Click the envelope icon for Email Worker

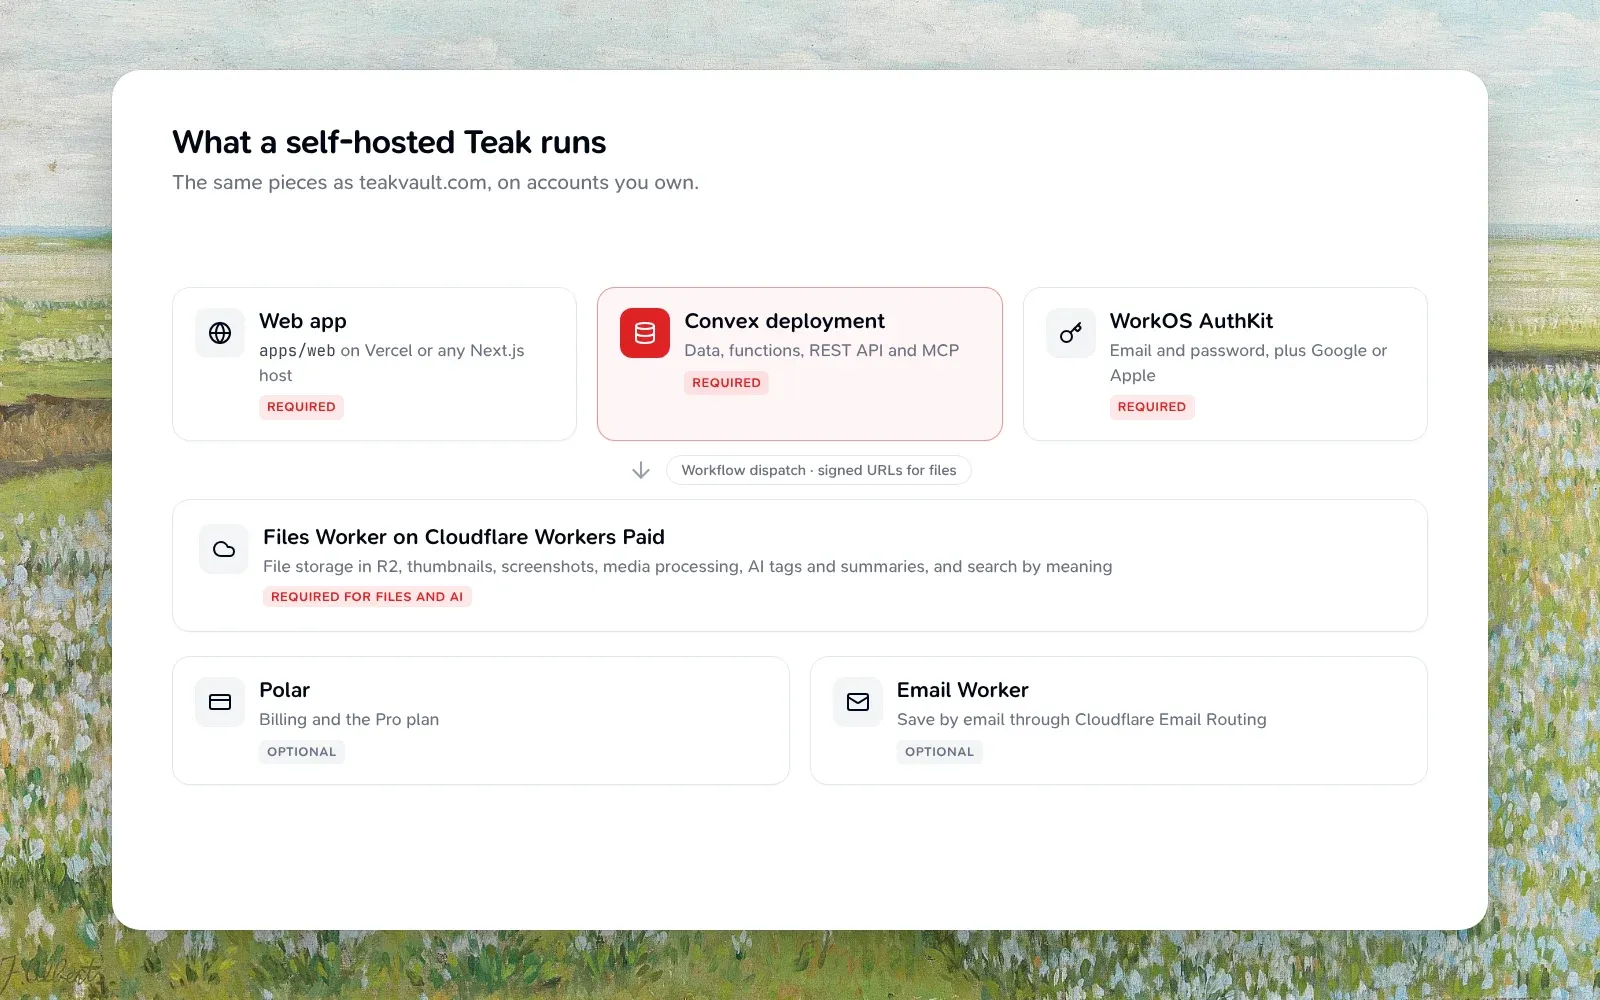coord(858,702)
